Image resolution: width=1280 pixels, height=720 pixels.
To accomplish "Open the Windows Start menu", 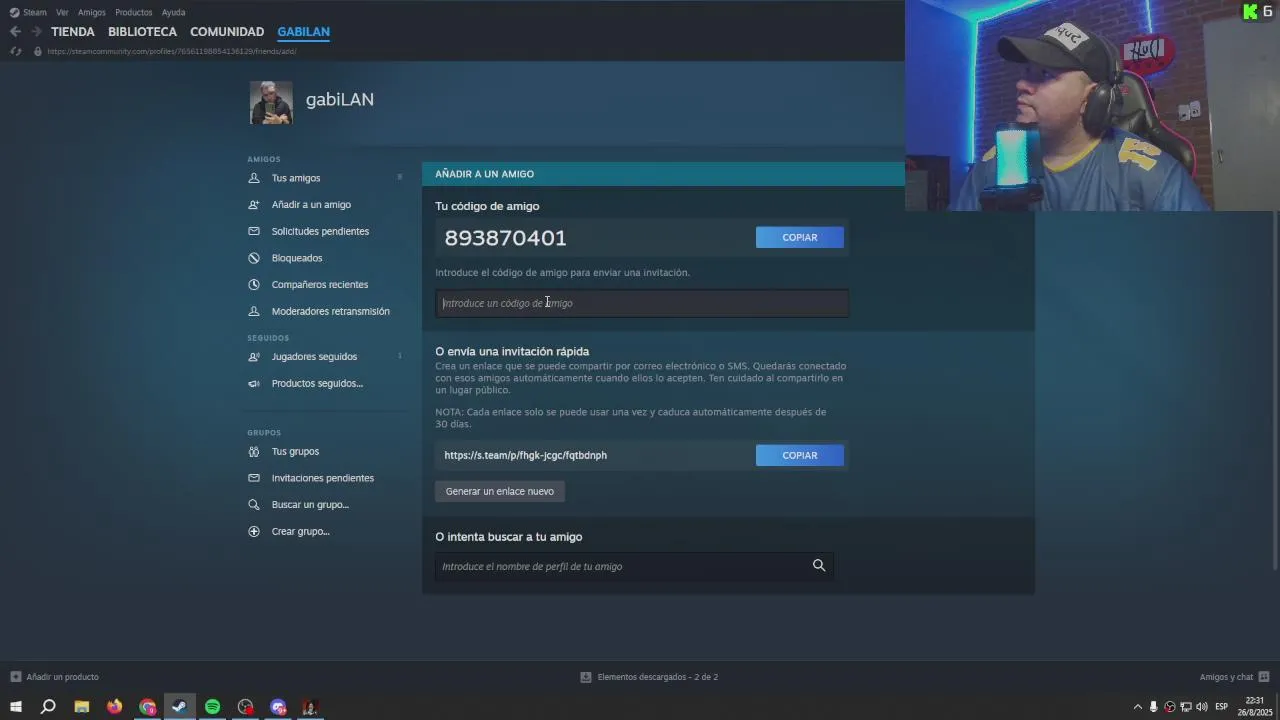I will [x=16, y=707].
